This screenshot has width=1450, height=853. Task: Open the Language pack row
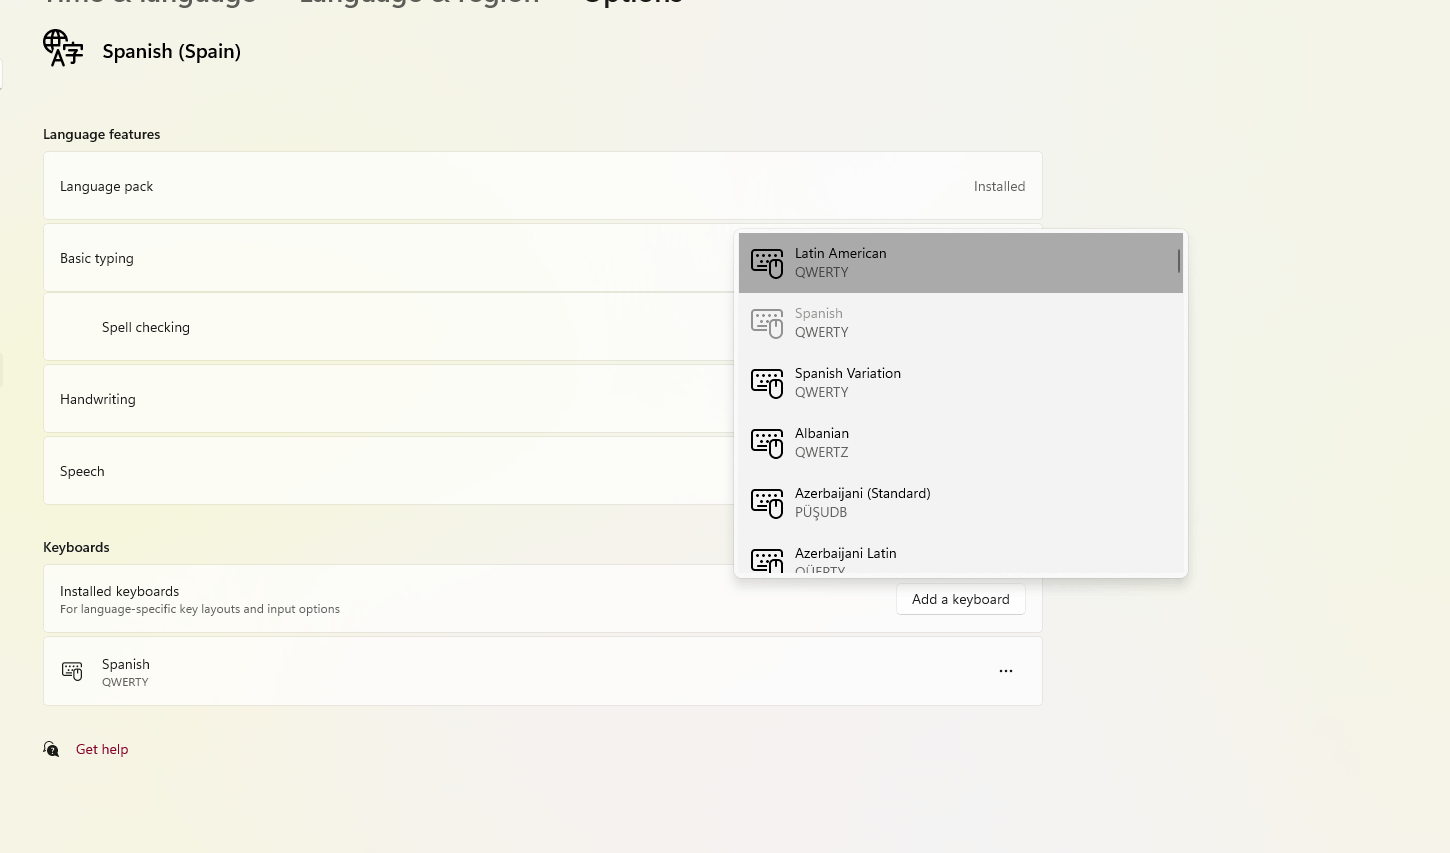543,186
